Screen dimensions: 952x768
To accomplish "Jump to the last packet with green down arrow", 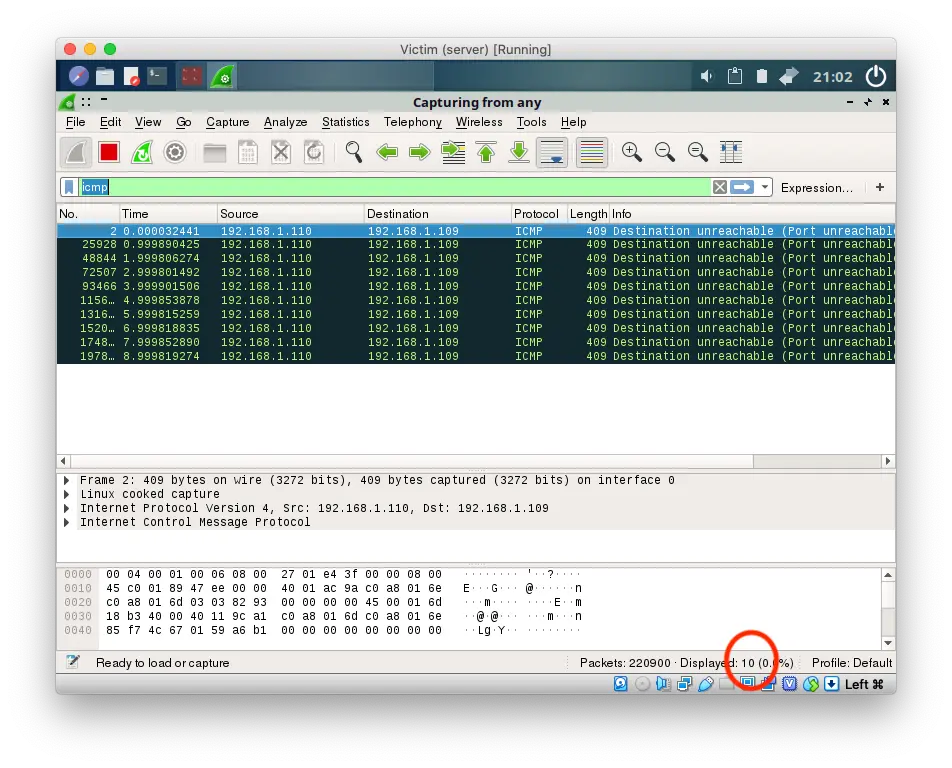I will point(518,151).
